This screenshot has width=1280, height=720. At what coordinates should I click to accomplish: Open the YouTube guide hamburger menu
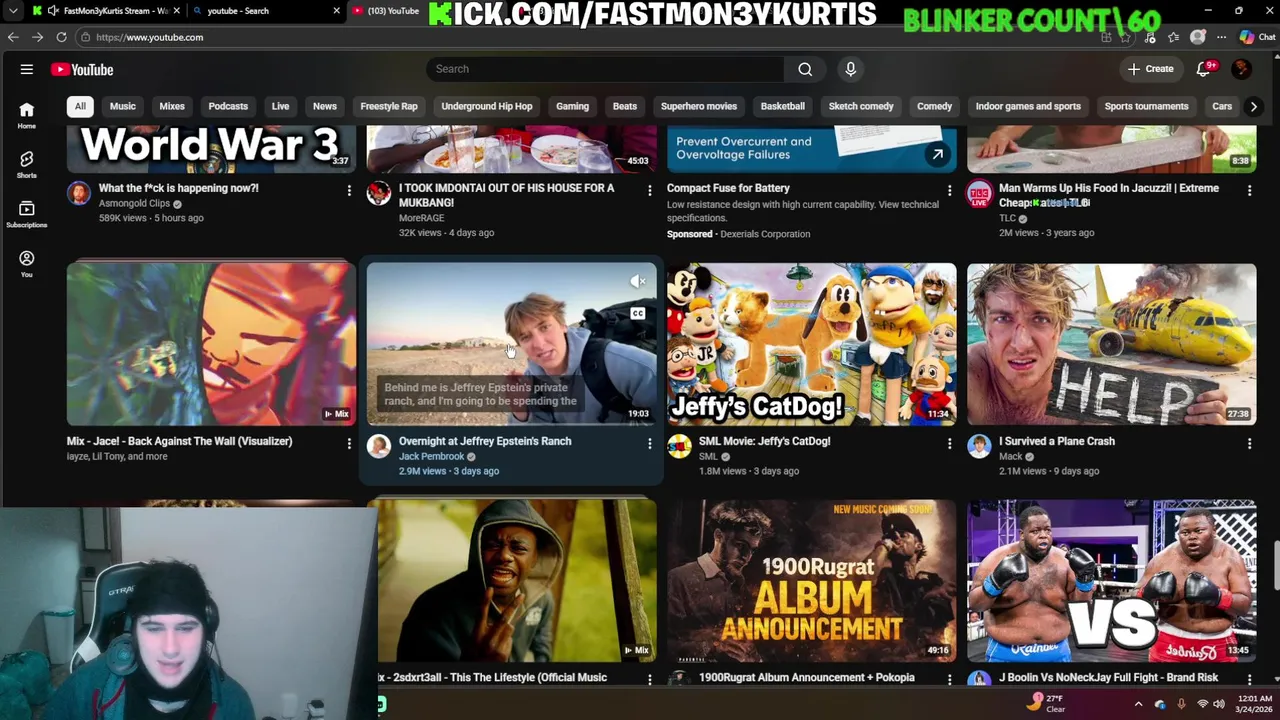tap(27, 69)
